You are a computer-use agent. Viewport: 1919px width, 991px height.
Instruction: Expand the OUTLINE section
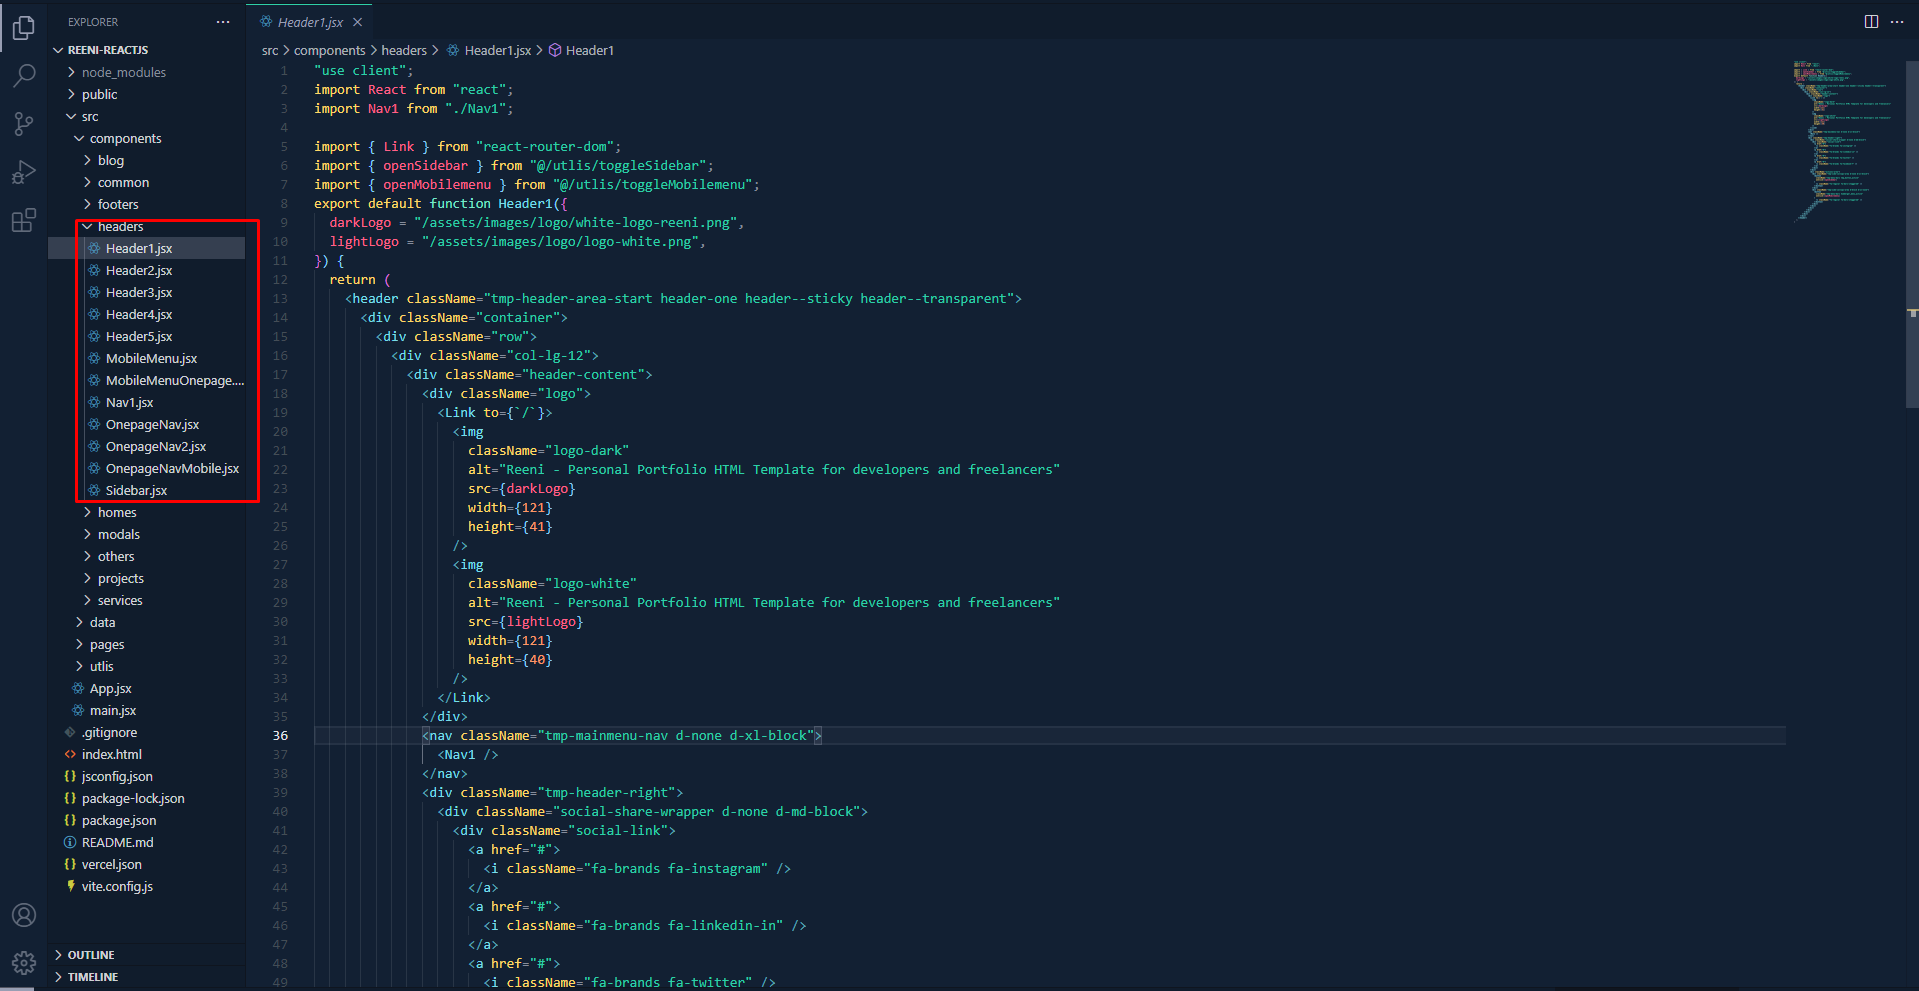[90, 955]
